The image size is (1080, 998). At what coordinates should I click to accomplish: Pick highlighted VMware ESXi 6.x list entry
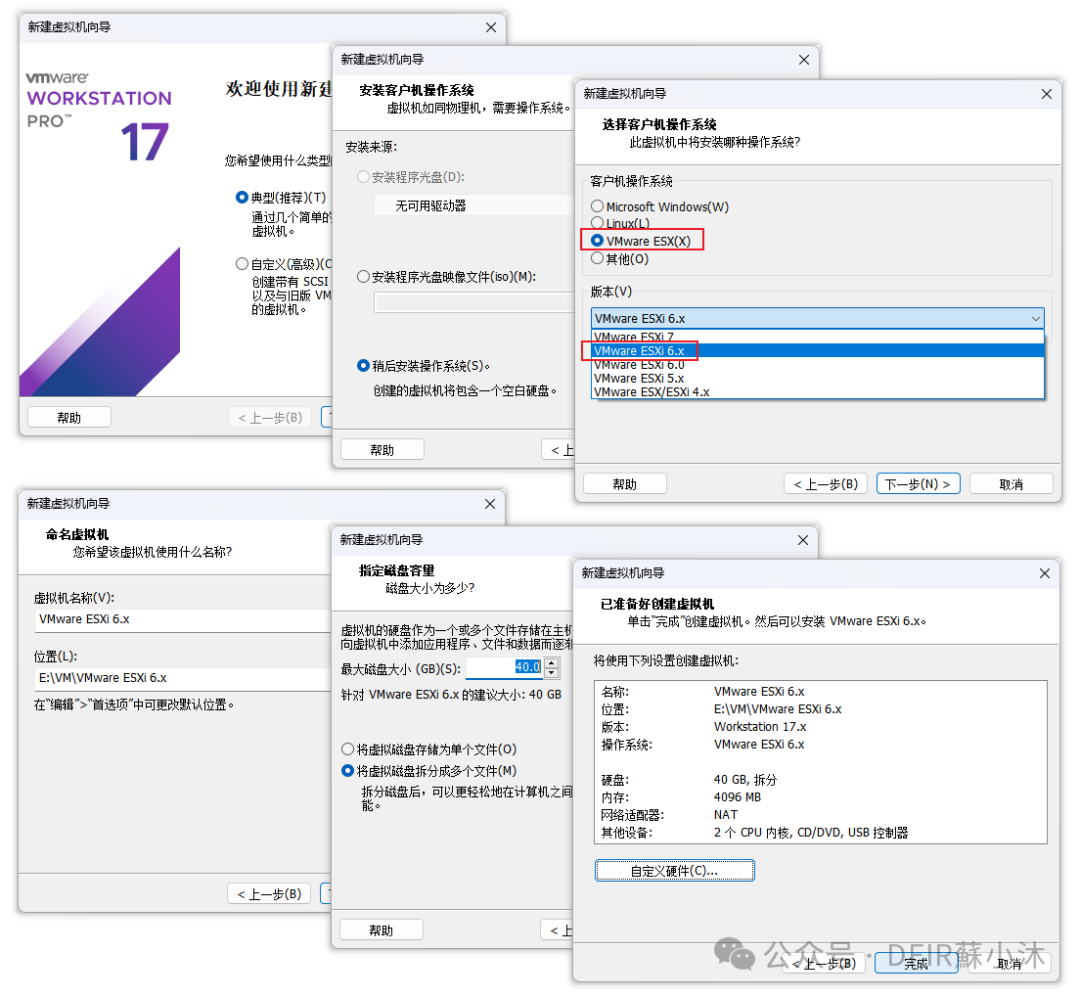818,351
